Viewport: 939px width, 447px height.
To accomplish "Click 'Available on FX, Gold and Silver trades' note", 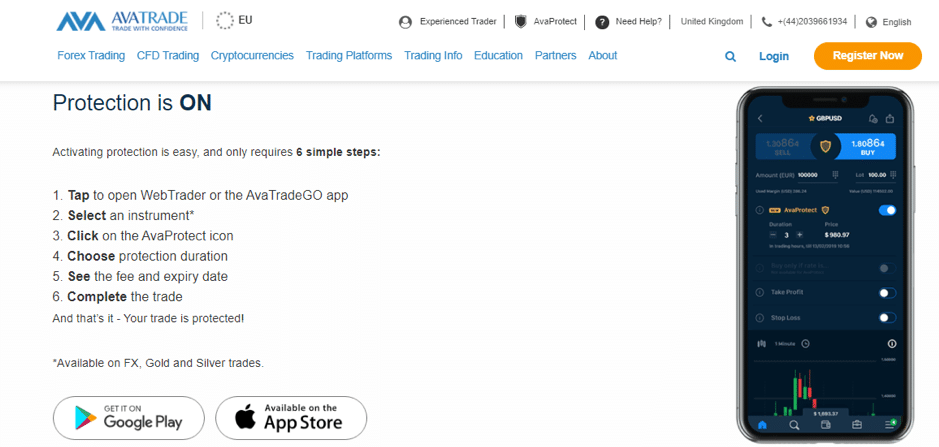I will tap(158, 363).
